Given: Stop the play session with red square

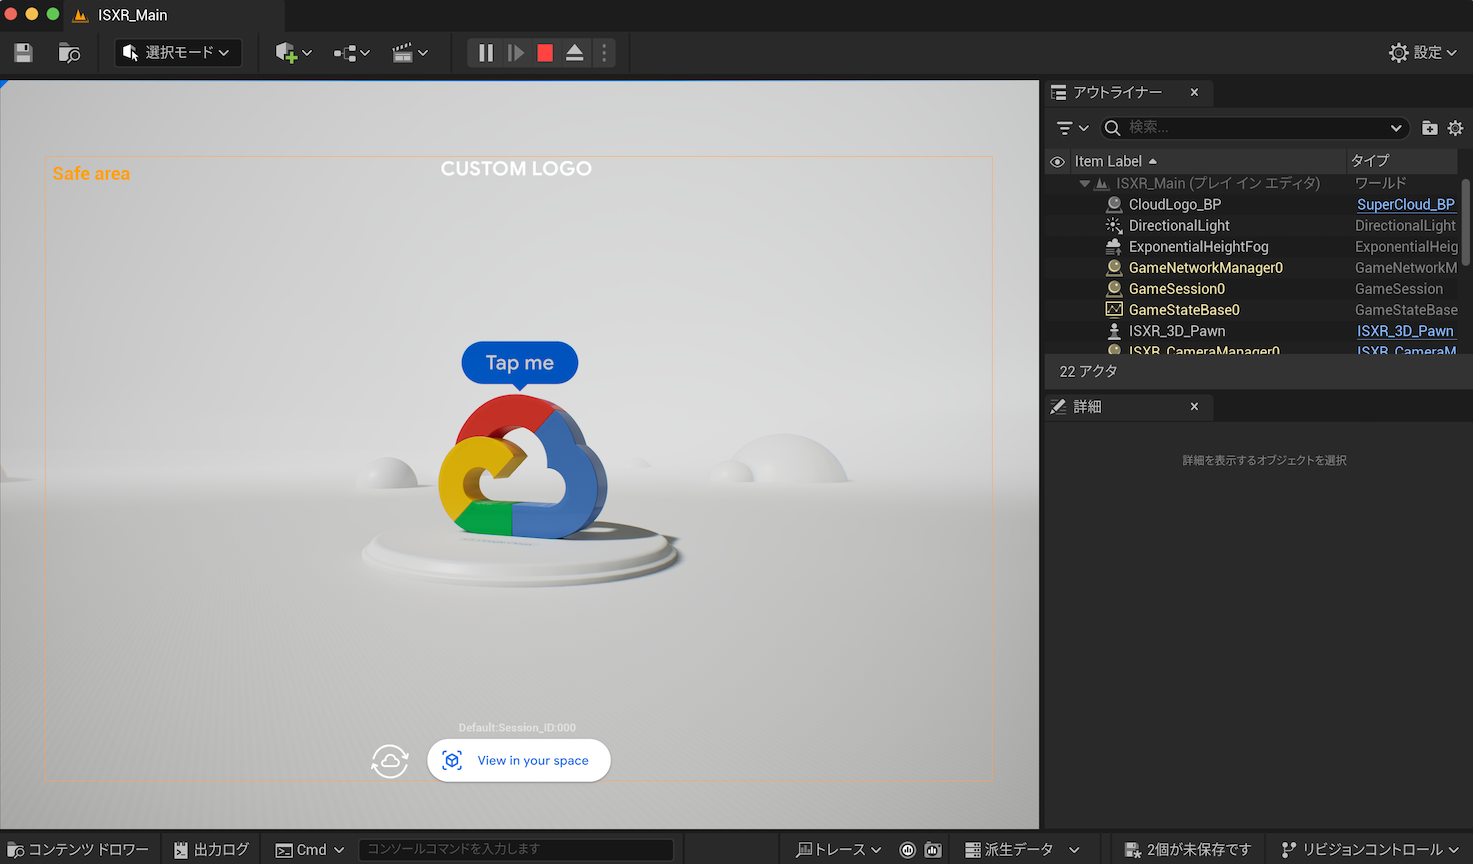Looking at the screenshot, I should click(x=545, y=53).
